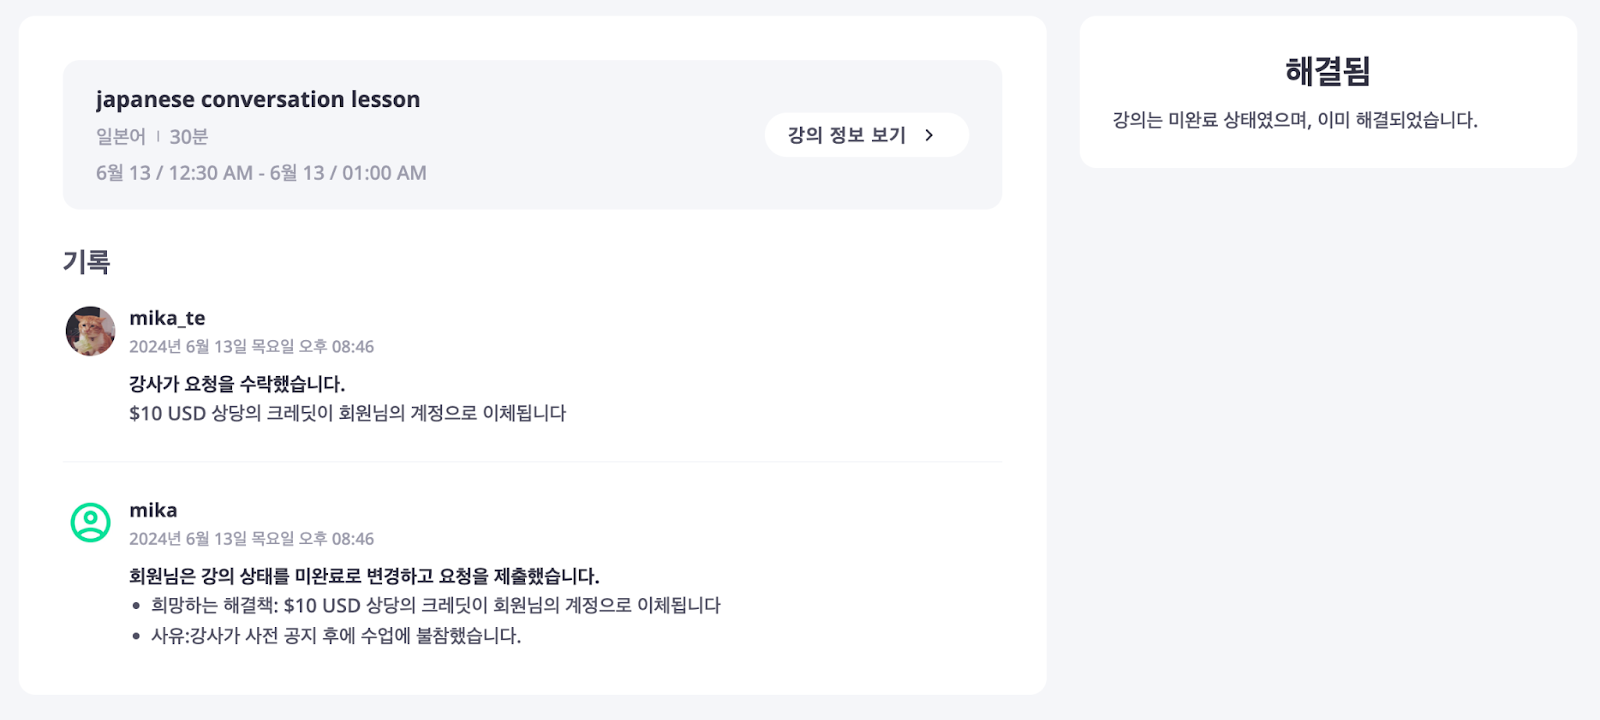
Task: Click the 30분 duration label
Action: click(x=188, y=137)
